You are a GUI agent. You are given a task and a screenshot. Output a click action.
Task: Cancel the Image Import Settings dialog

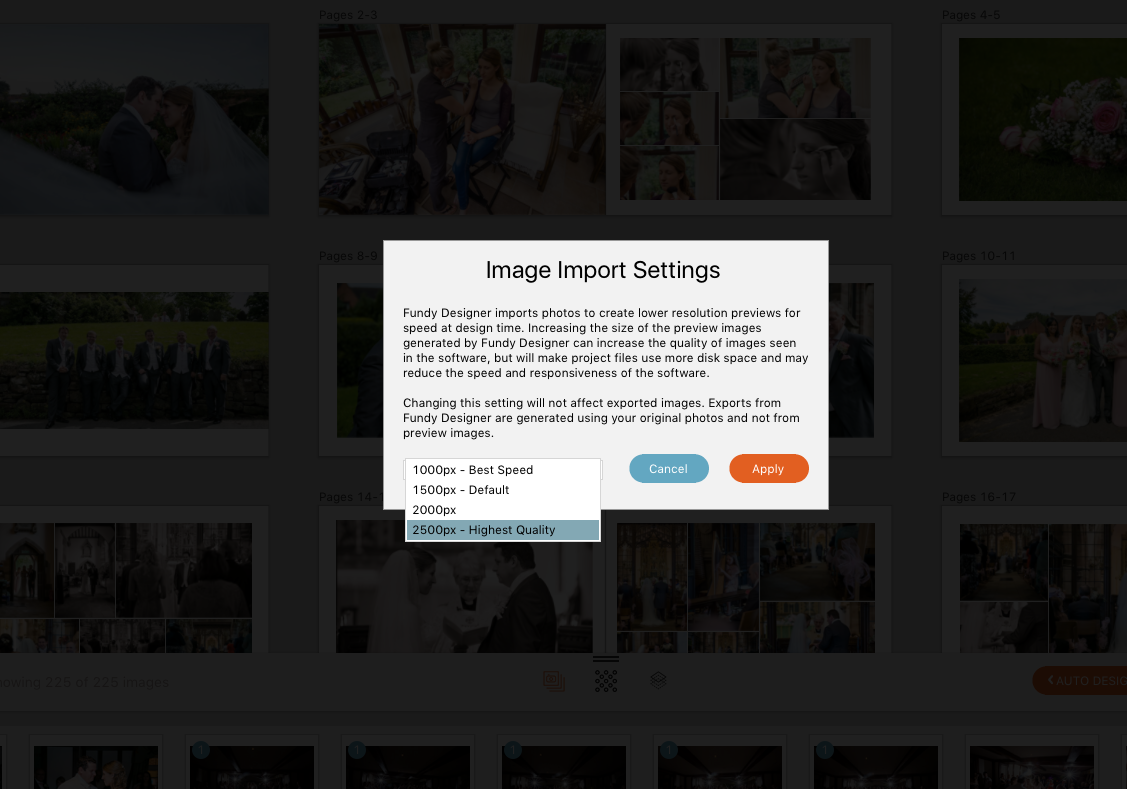(x=668, y=469)
